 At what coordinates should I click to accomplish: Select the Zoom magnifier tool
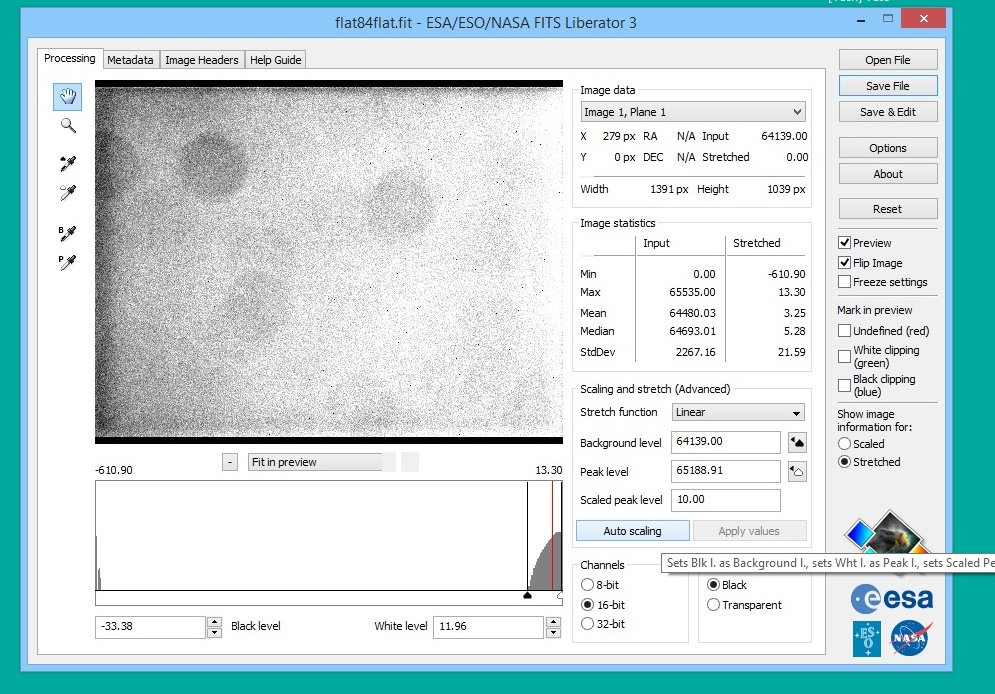[x=68, y=126]
